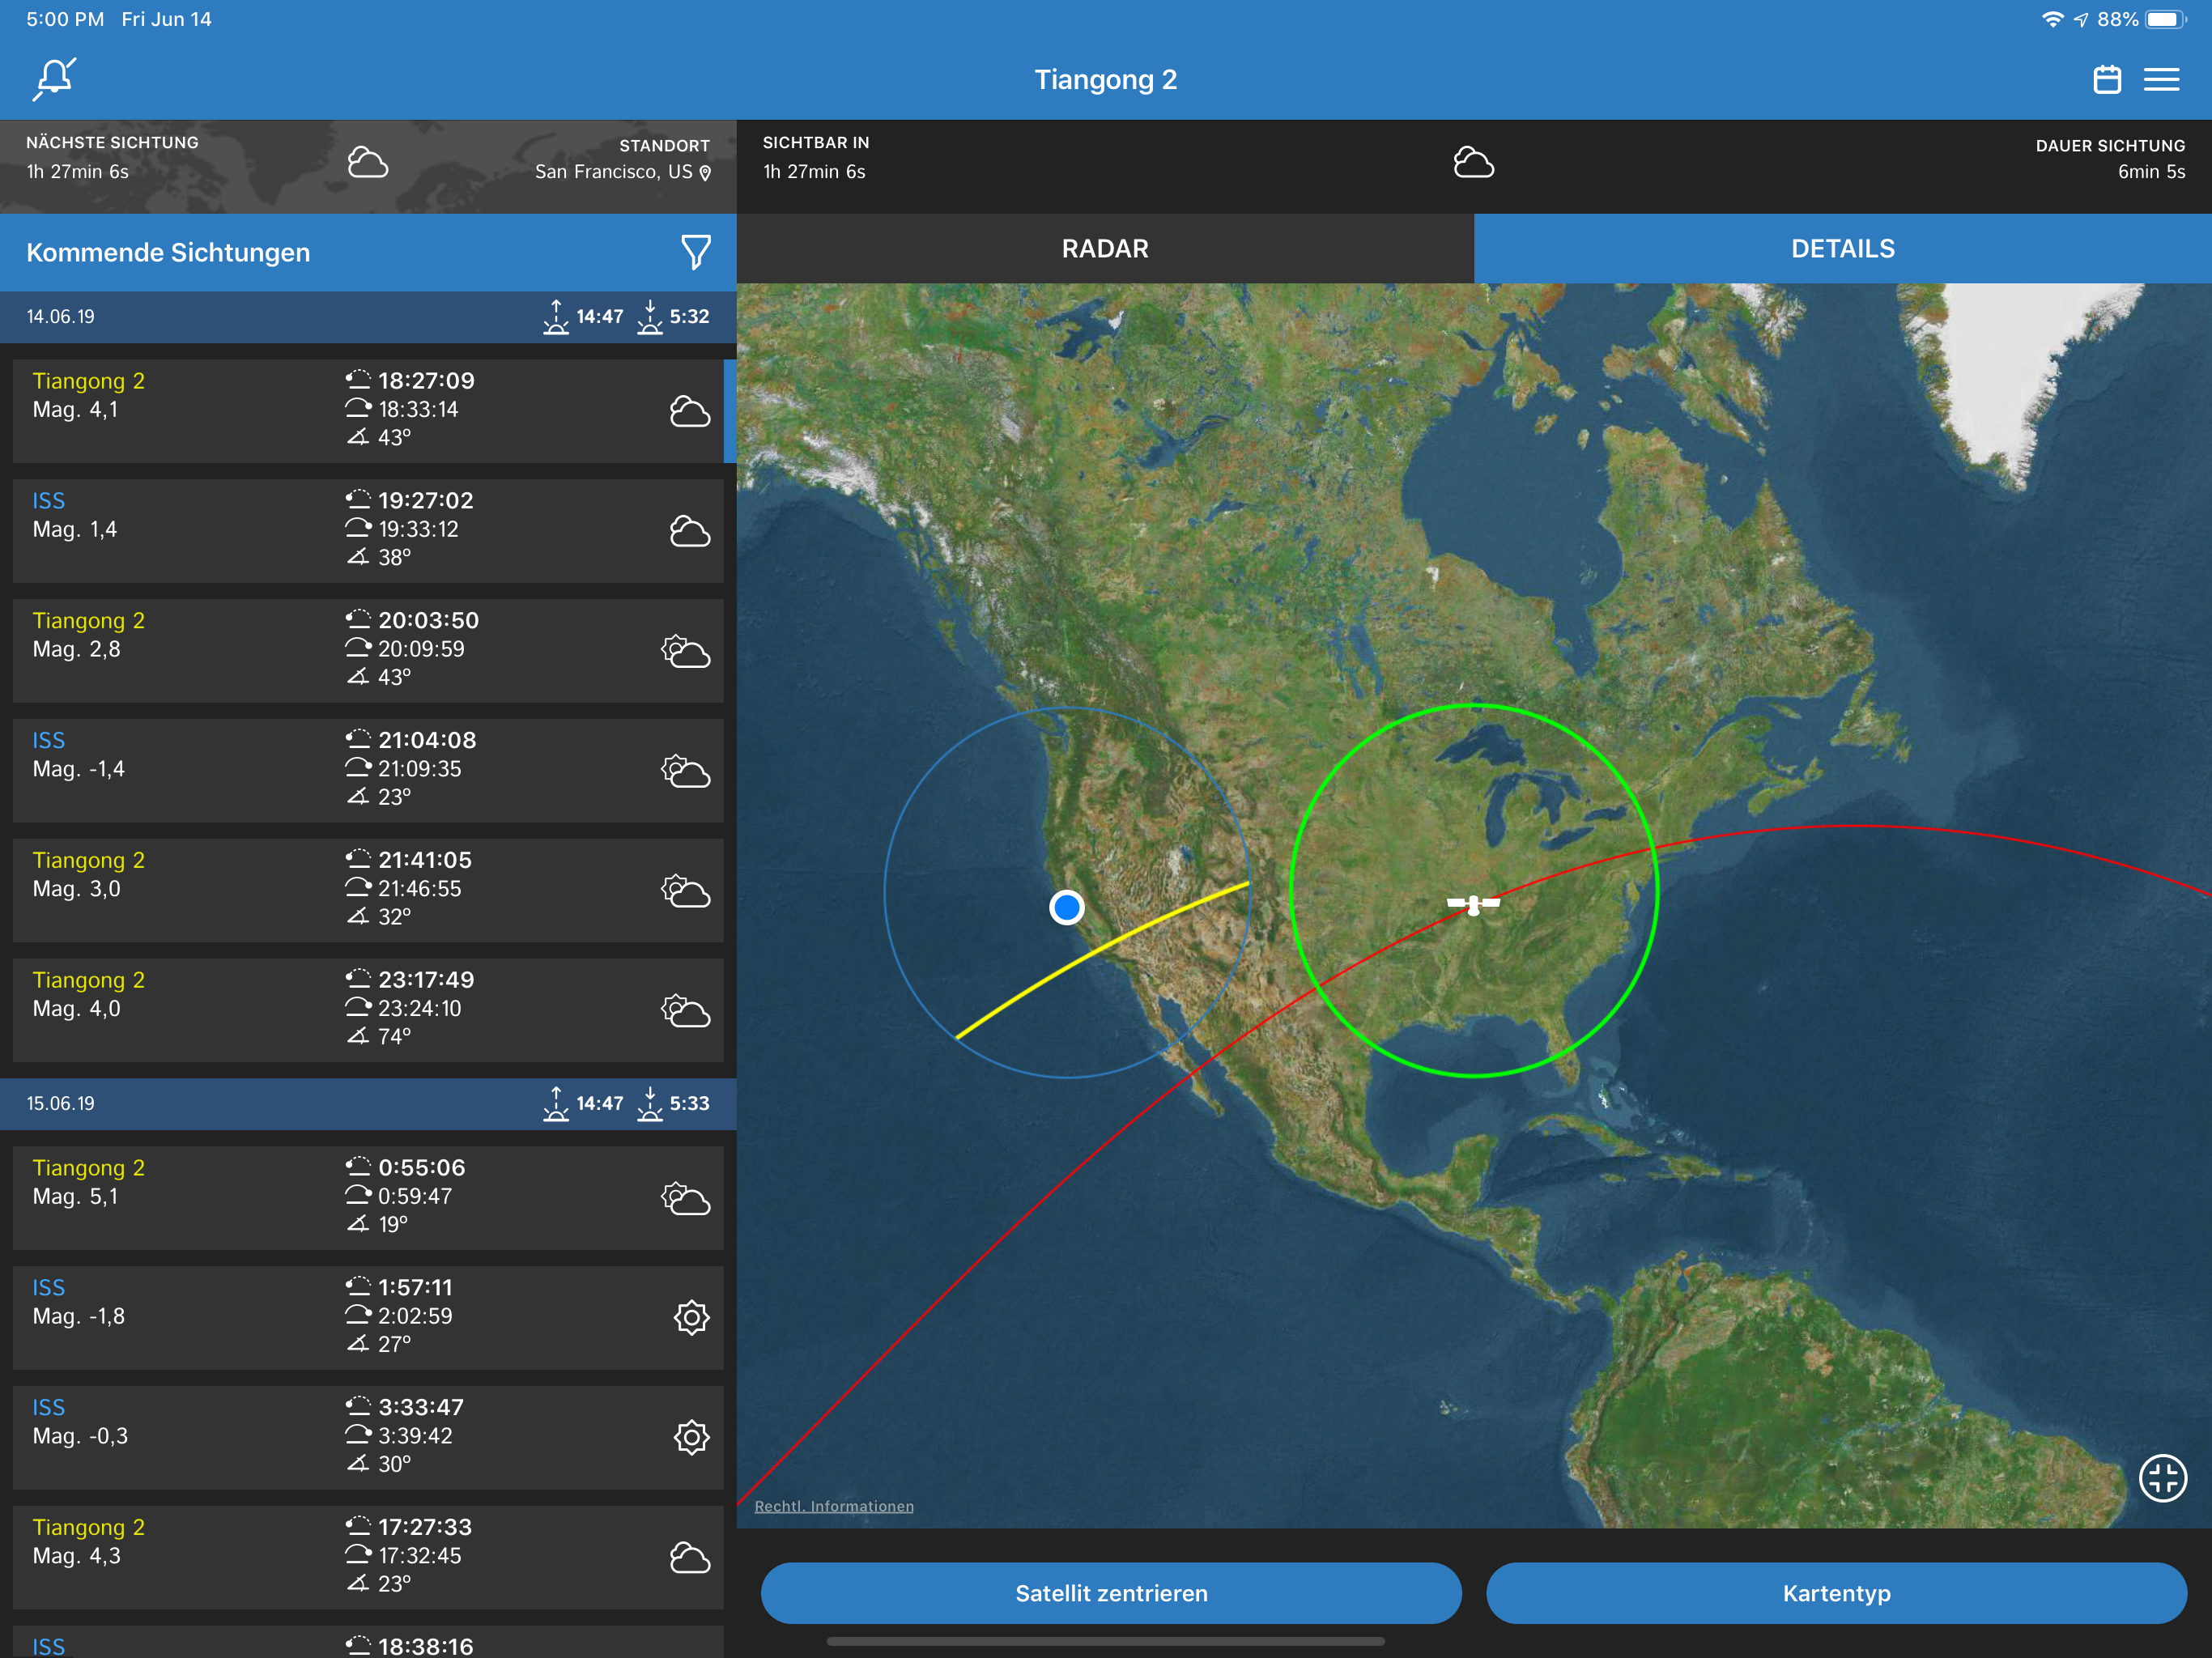Tap sunset icon in 15.06.19 header
2212x1658 pixels.
coord(650,1104)
